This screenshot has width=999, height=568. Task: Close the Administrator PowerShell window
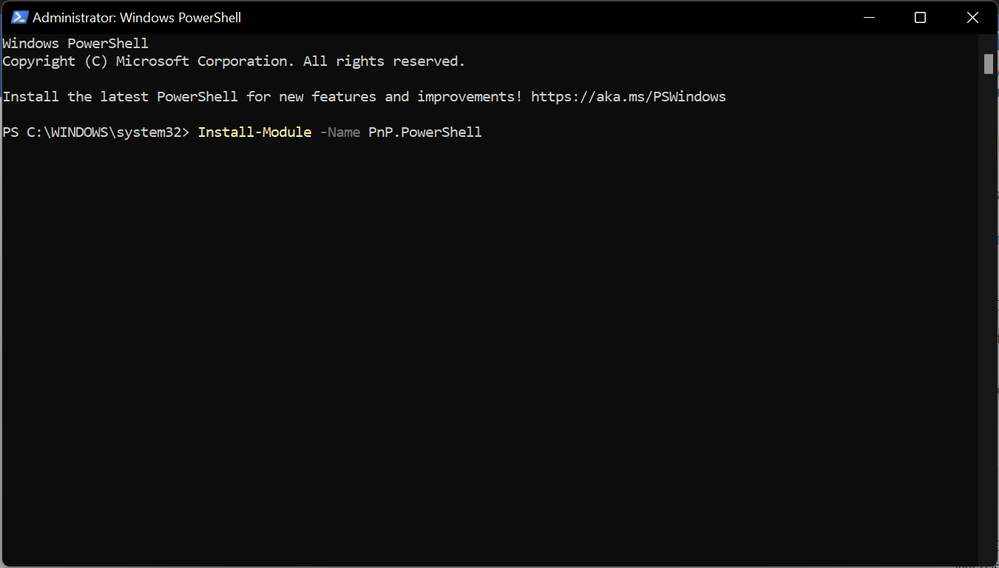972,17
